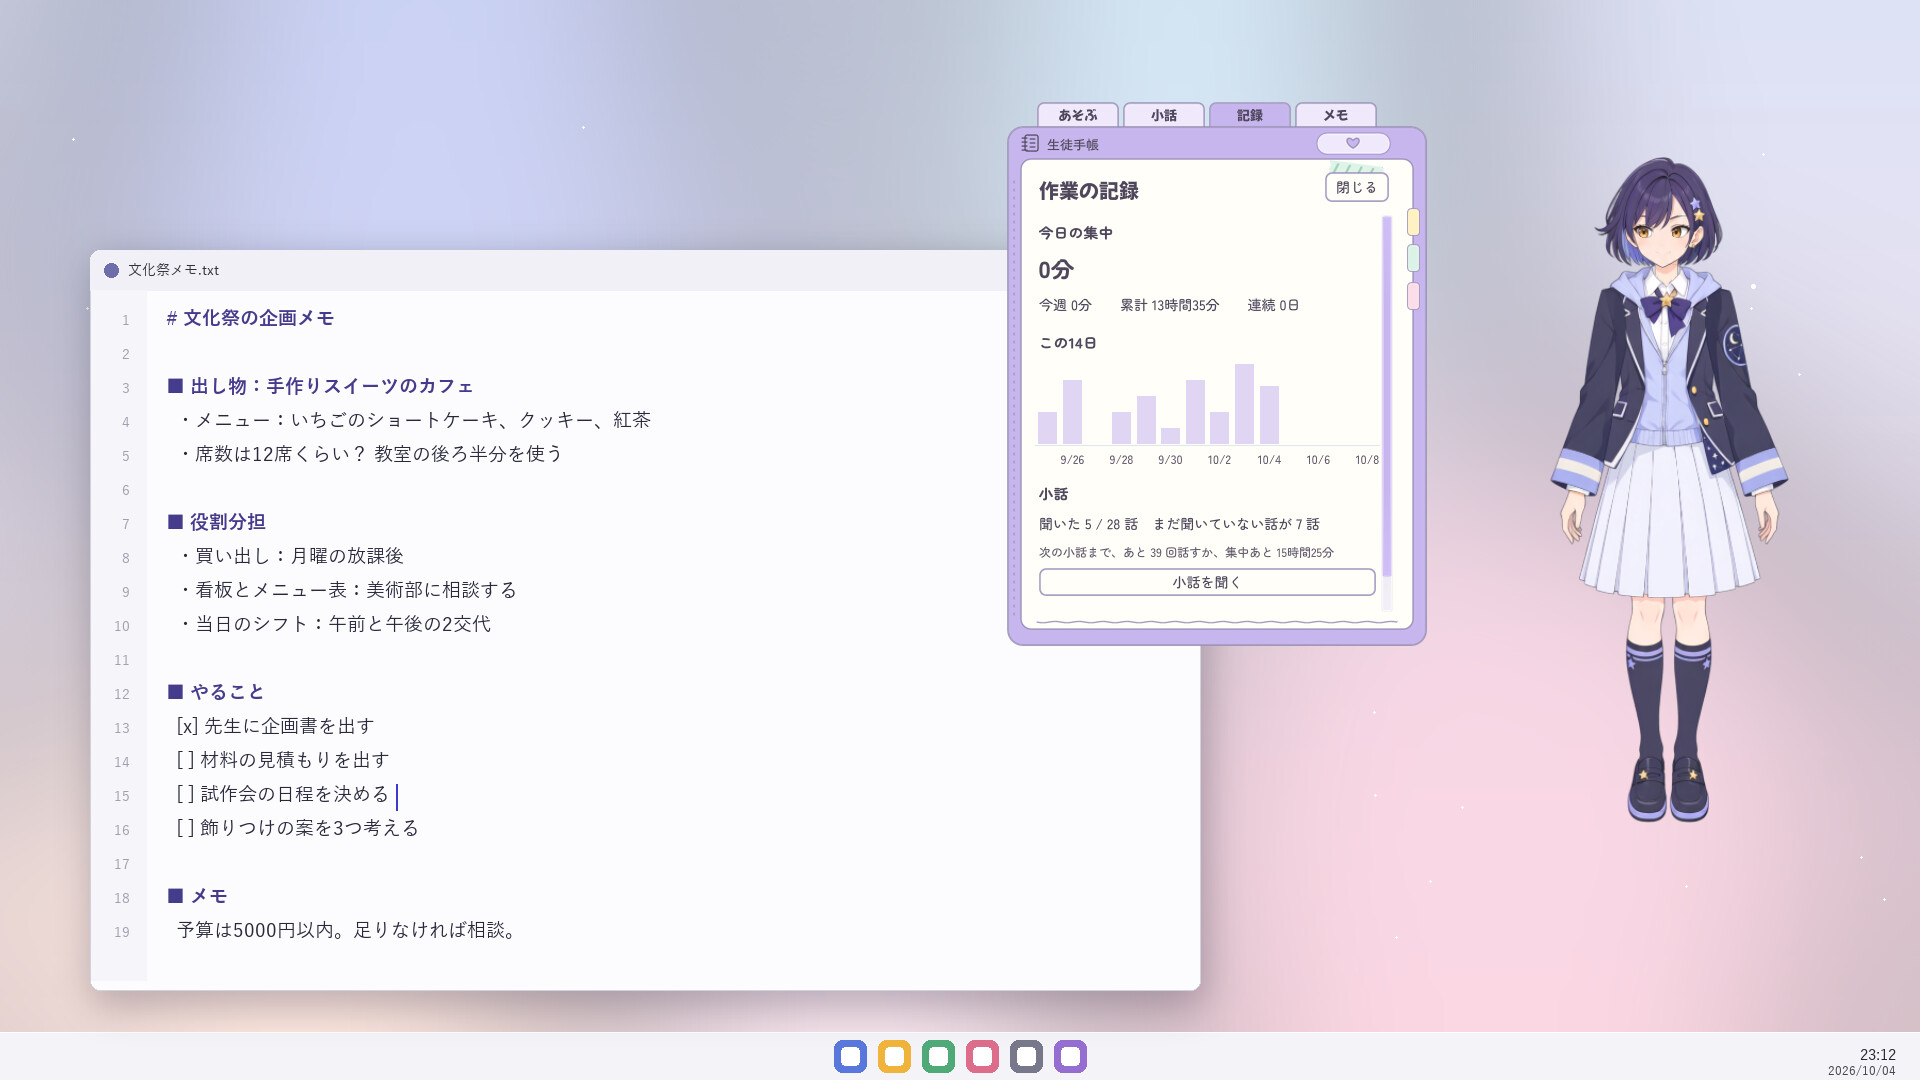Select the green side bookmark tab
The height and width of the screenshot is (1080, 1920).
coord(1413,258)
